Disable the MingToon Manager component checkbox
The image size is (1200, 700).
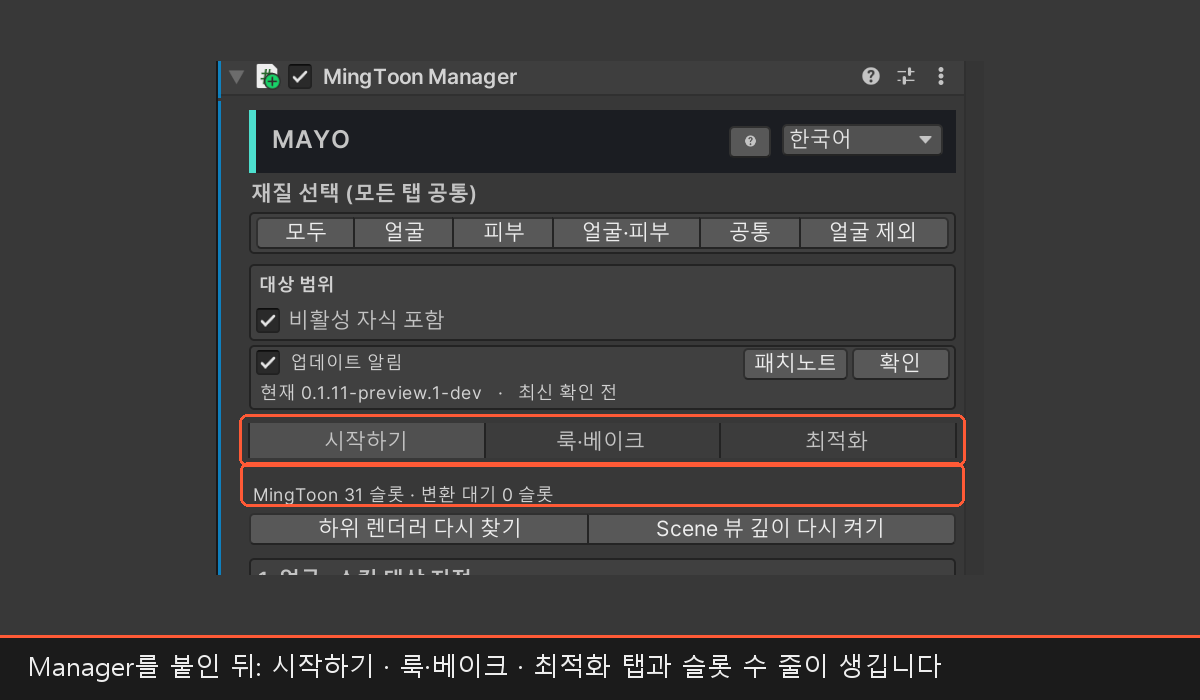pos(300,77)
